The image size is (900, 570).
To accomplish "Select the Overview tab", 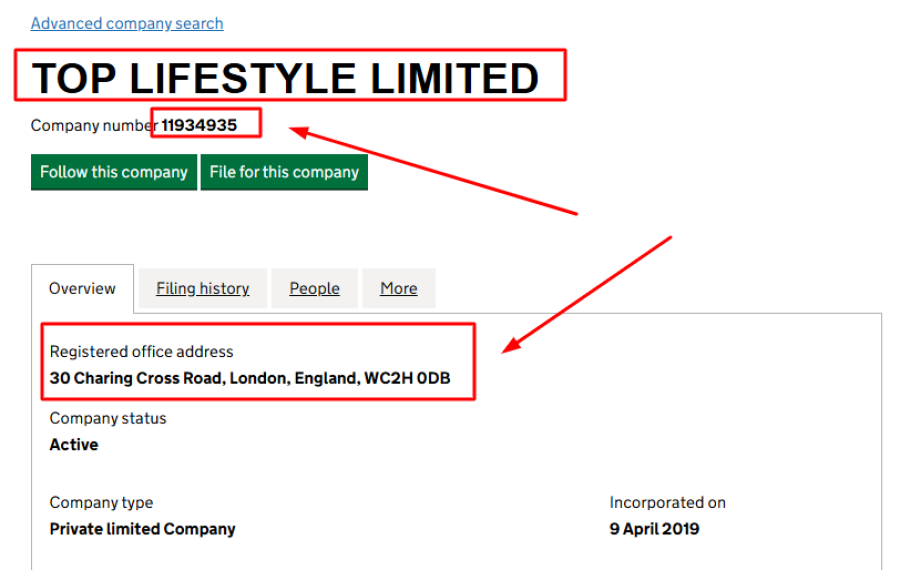I will (x=82, y=288).
